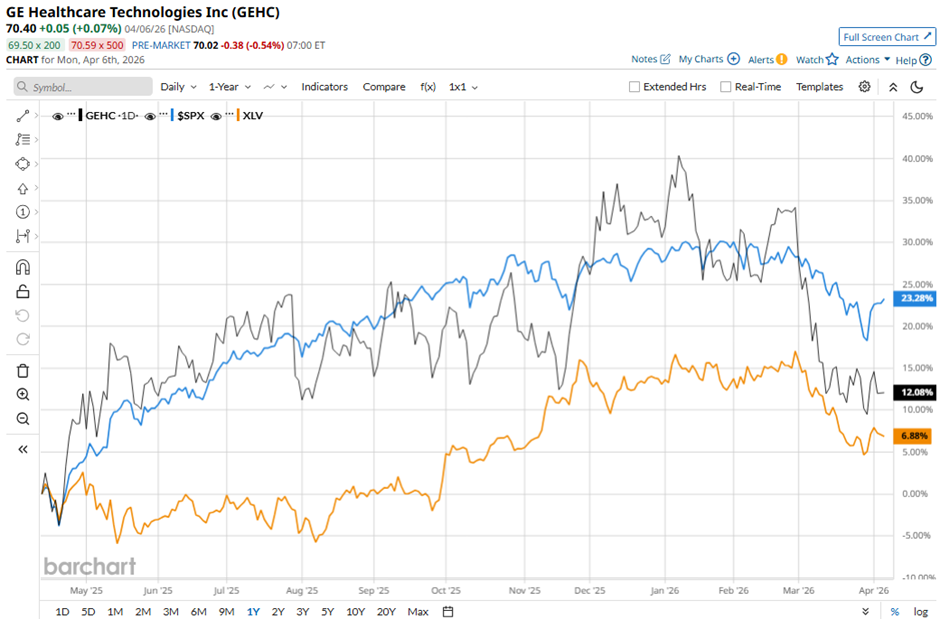The image size is (940, 619).
Task: Pick the measurement range tool
Action: (22, 236)
